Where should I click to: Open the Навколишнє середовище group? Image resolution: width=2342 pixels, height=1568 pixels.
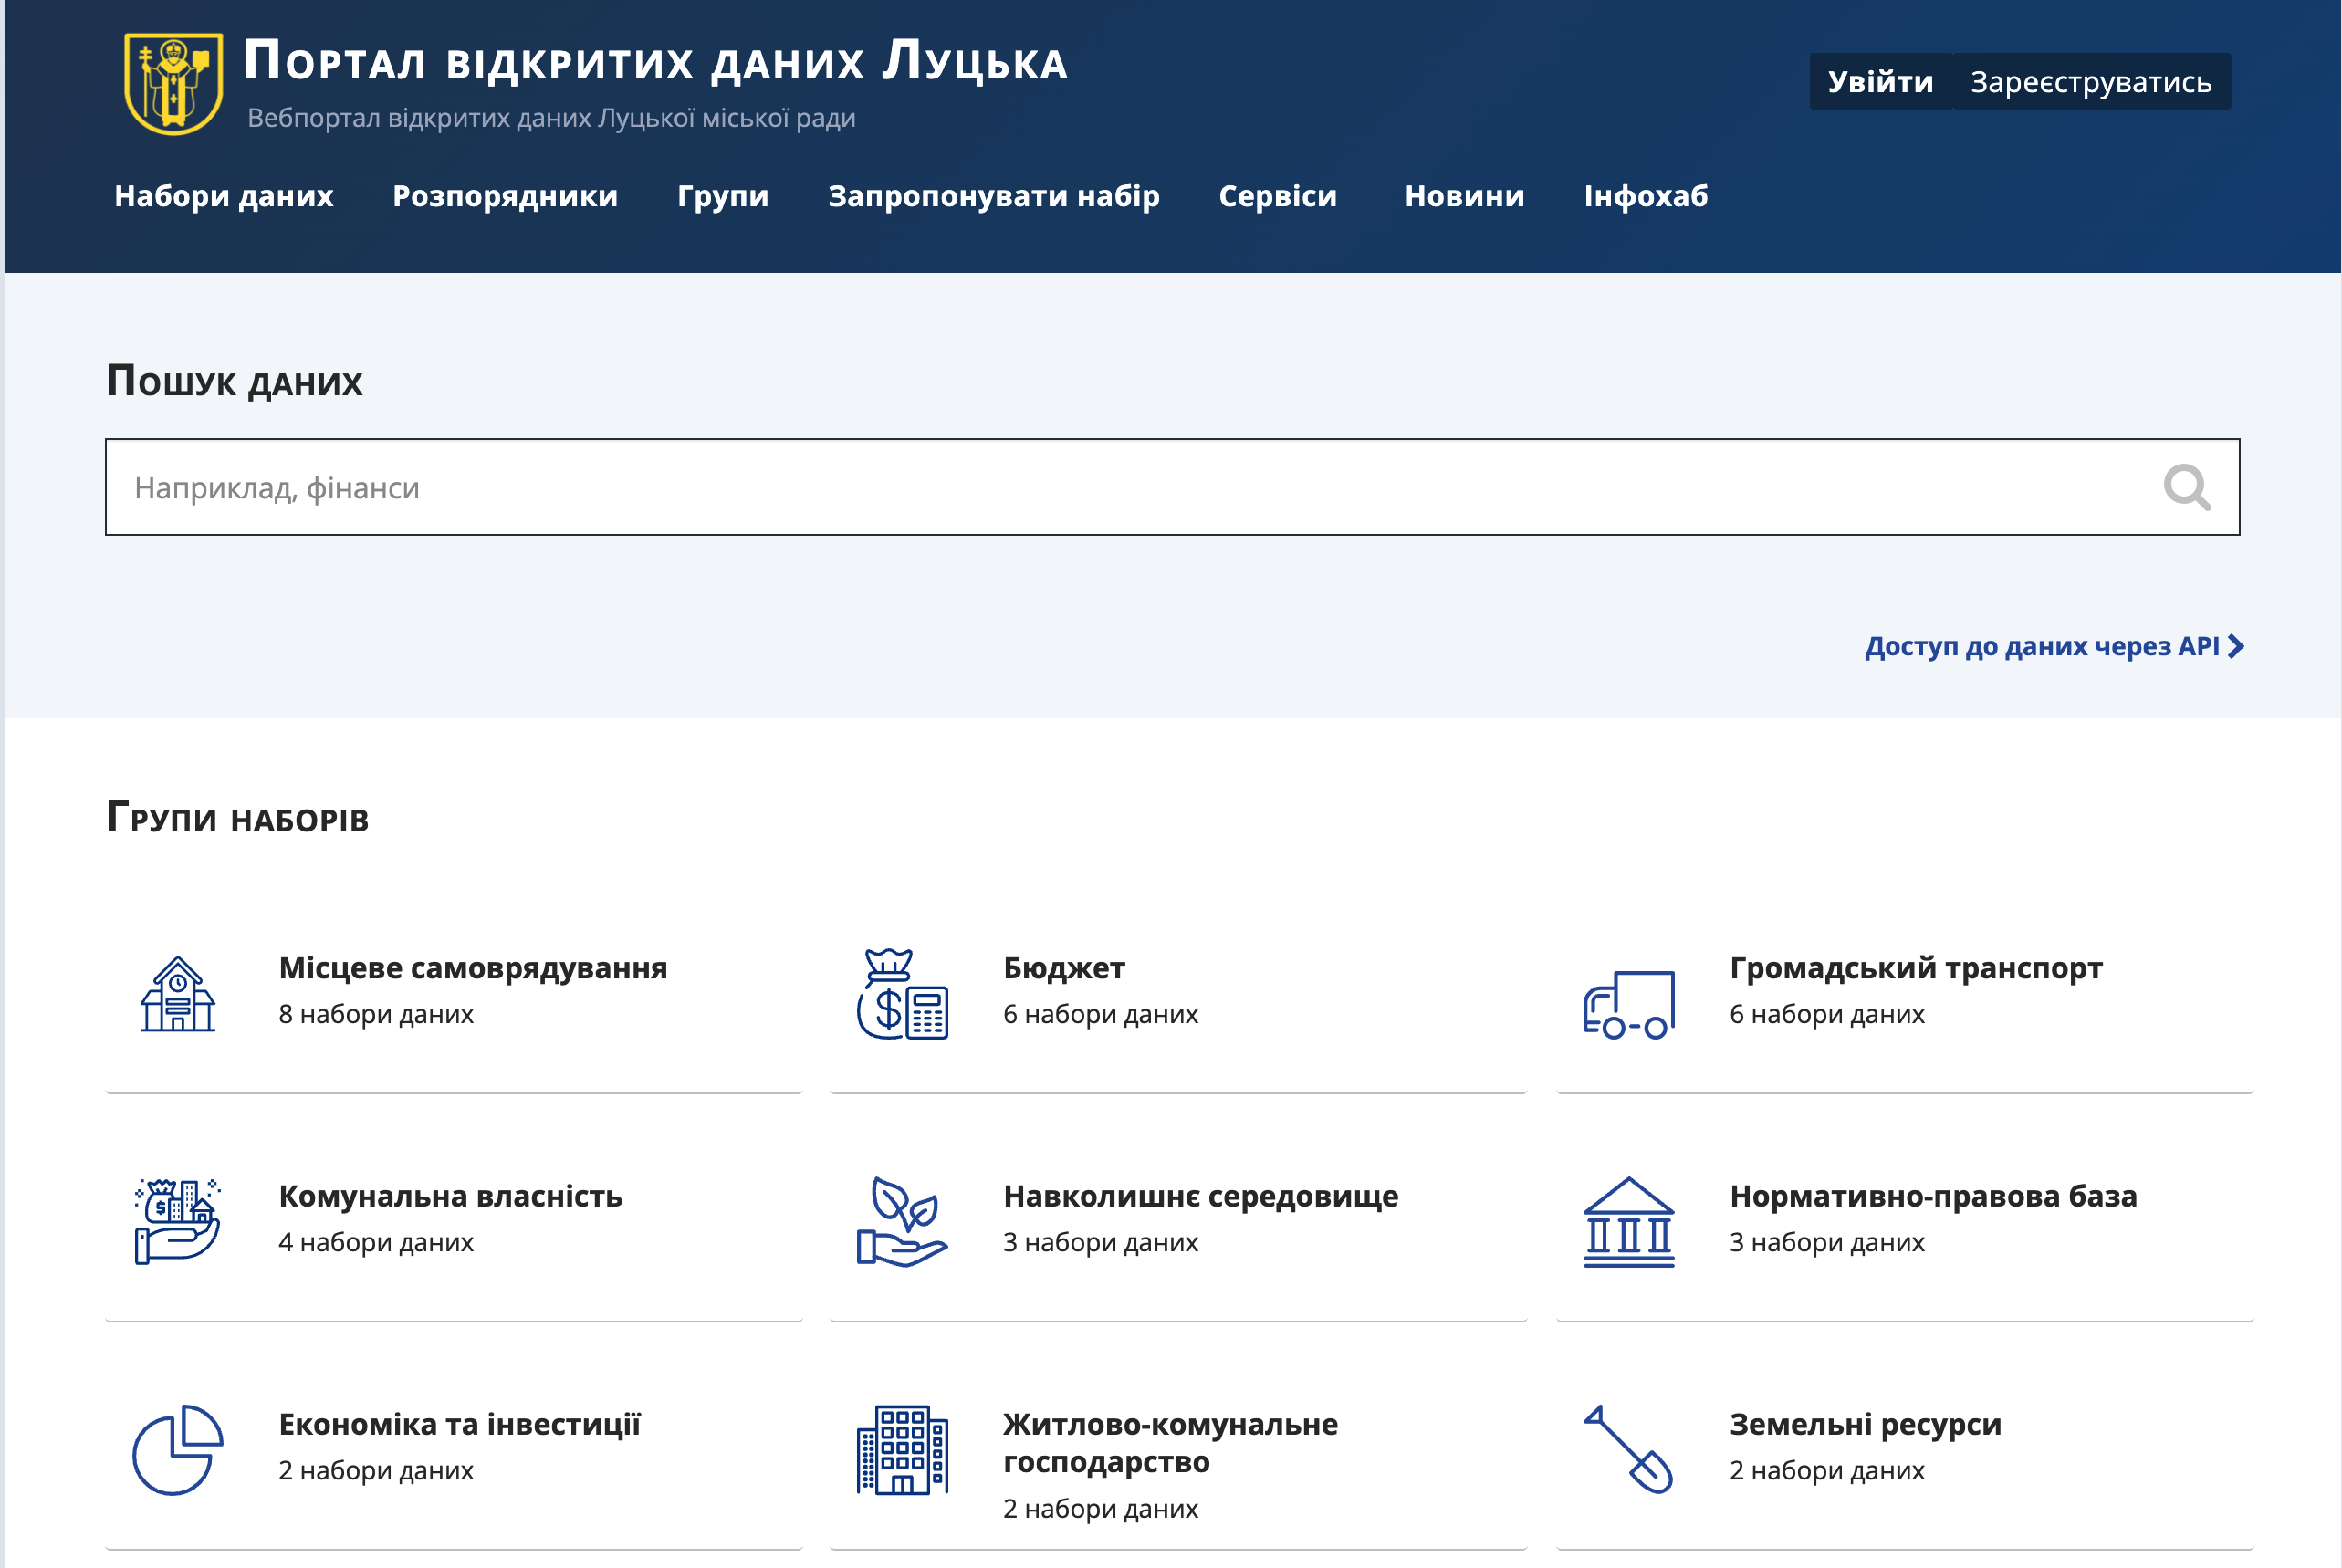click(x=1201, y=1196)
